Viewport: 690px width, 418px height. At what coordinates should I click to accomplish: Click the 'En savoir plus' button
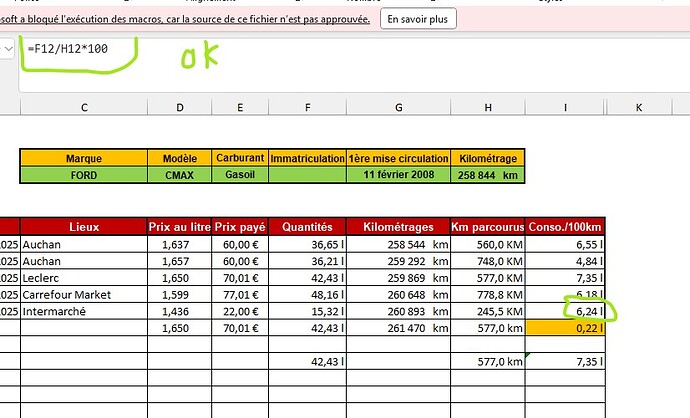click(418, 19)
